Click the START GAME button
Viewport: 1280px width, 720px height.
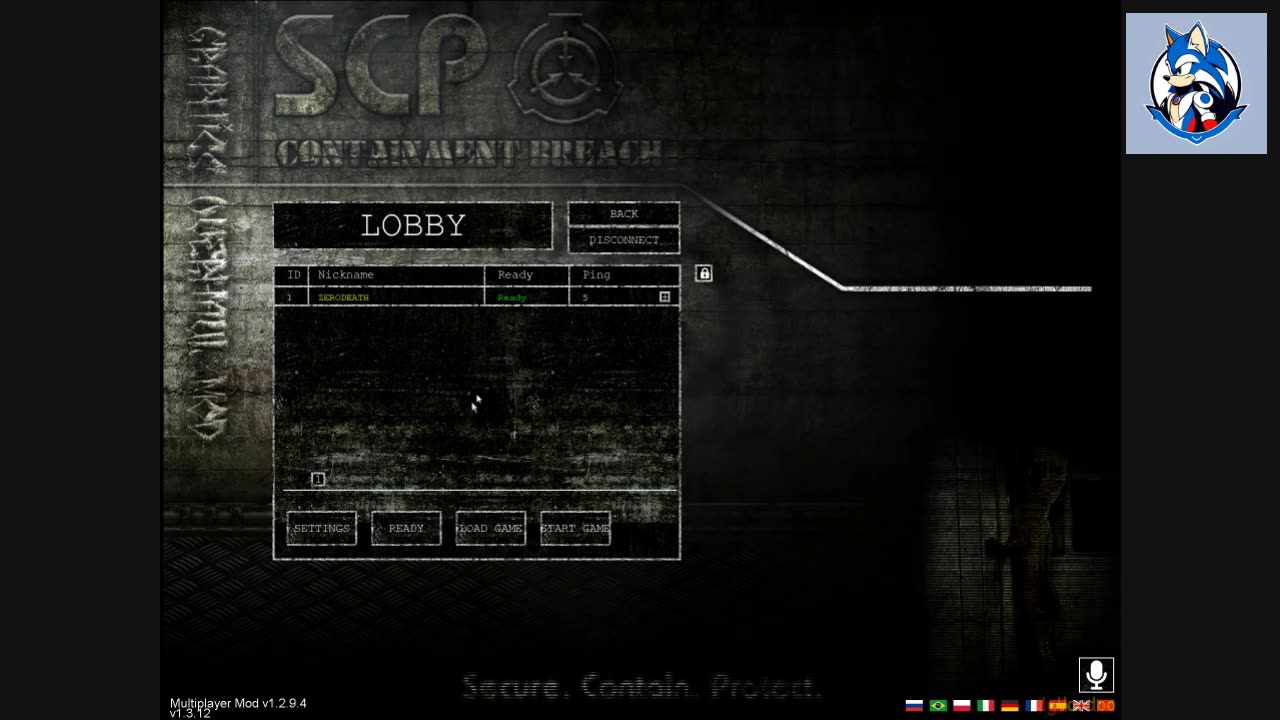[x=575, y=528]
